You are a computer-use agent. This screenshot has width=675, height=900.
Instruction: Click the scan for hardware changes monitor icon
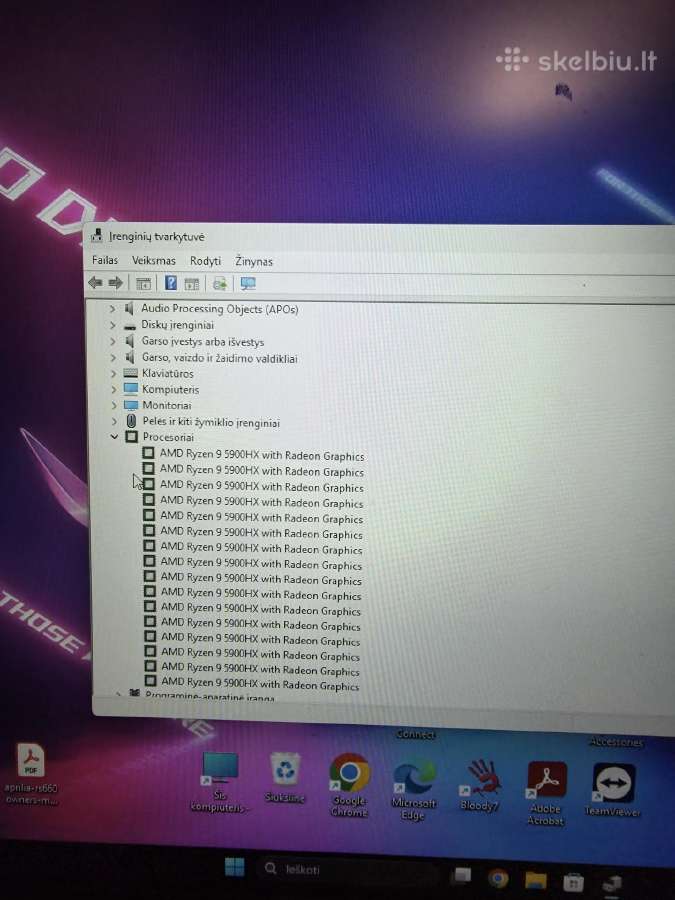point(248,283)
